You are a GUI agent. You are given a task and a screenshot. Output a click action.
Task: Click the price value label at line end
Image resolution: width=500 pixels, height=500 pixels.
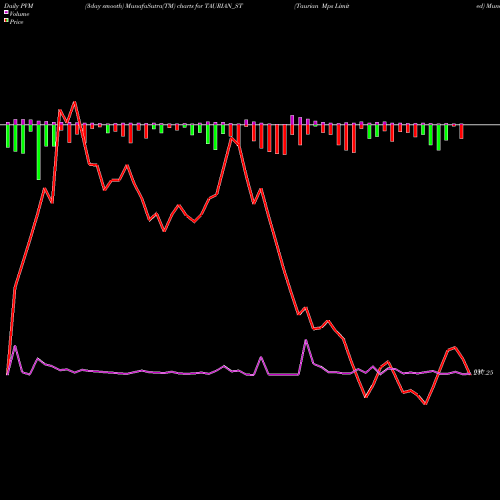coord(483,373)
